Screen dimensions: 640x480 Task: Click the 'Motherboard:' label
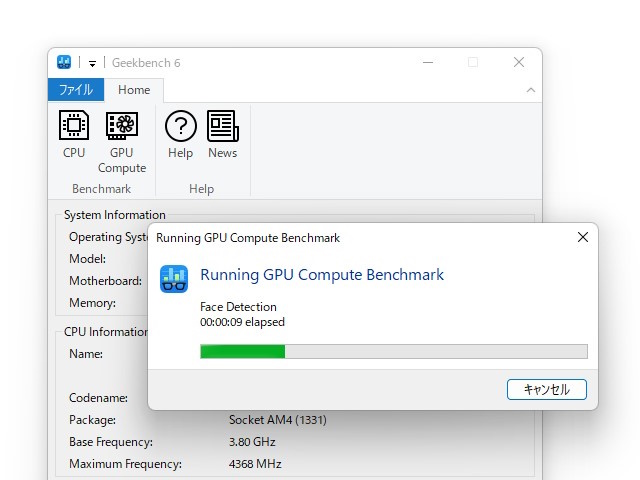click(105, 281)
